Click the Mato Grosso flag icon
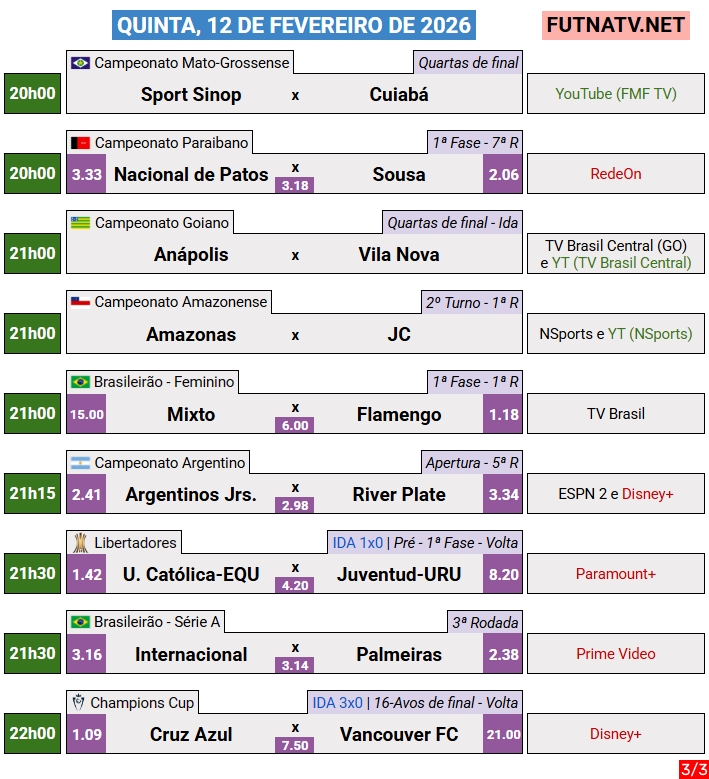This screenshot has height=779, width=709. click(80, 63)
